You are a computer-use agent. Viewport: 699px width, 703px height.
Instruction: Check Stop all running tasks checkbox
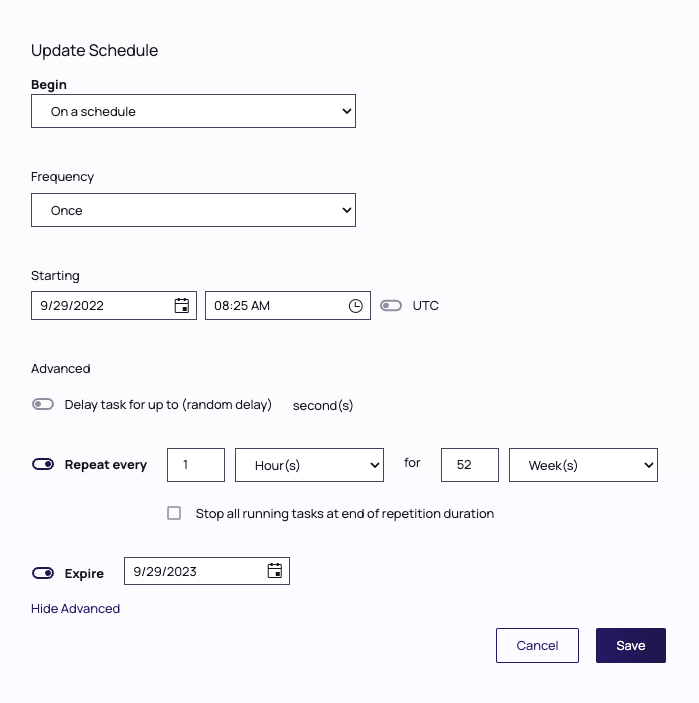tap(174, 513)
